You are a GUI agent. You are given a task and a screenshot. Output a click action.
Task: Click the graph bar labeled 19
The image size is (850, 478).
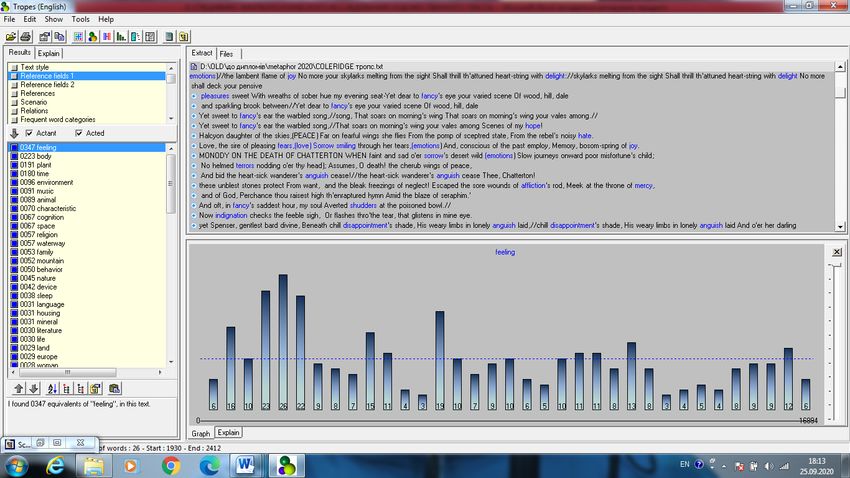tap(440, 360)
